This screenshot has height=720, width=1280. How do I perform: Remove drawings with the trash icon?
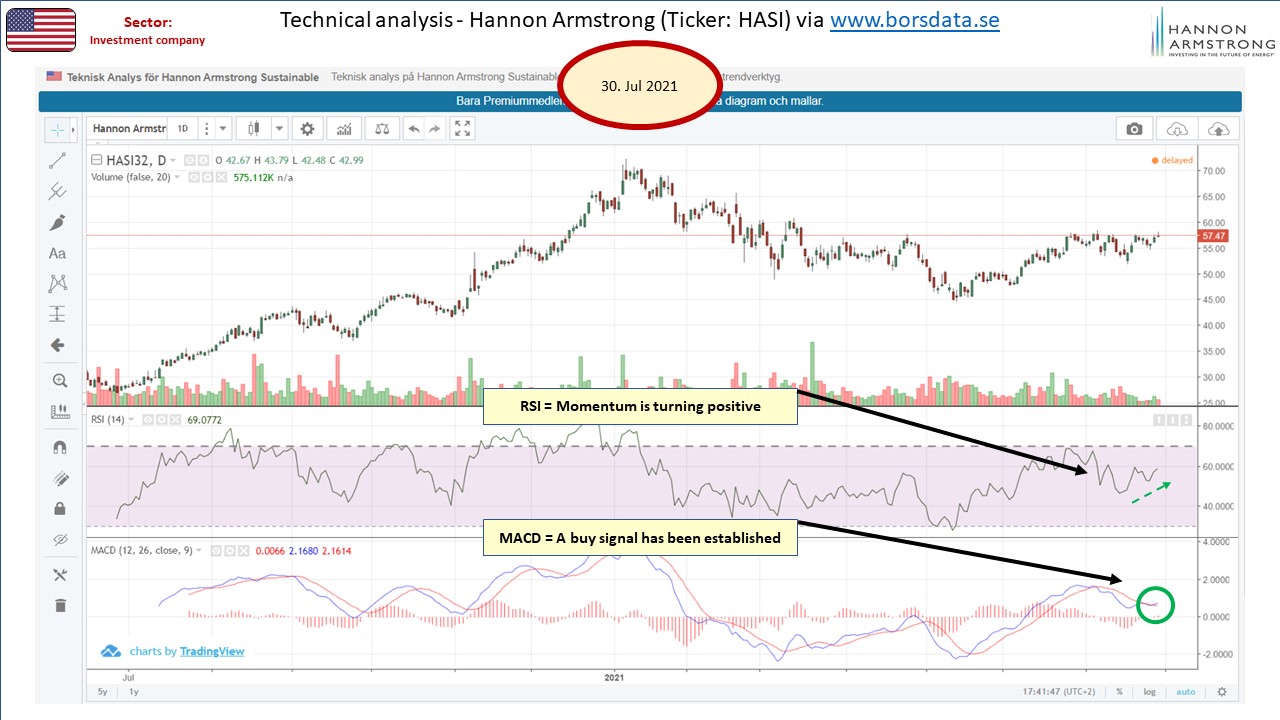pyautogui.click(x=58, y=605)
